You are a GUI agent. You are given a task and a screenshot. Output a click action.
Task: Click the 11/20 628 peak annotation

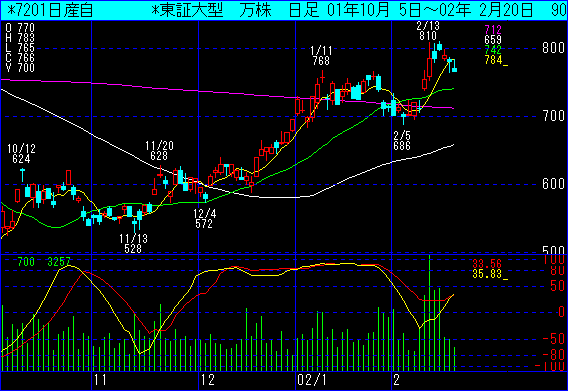tap(159, 151)
